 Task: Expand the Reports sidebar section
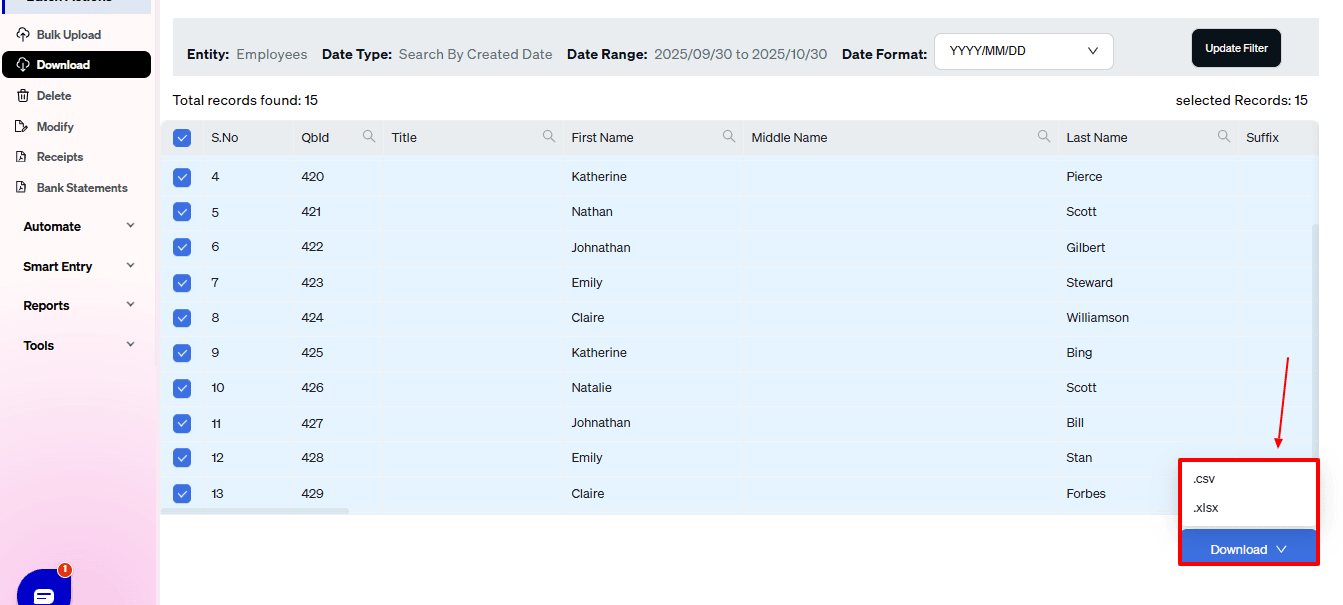78,306
